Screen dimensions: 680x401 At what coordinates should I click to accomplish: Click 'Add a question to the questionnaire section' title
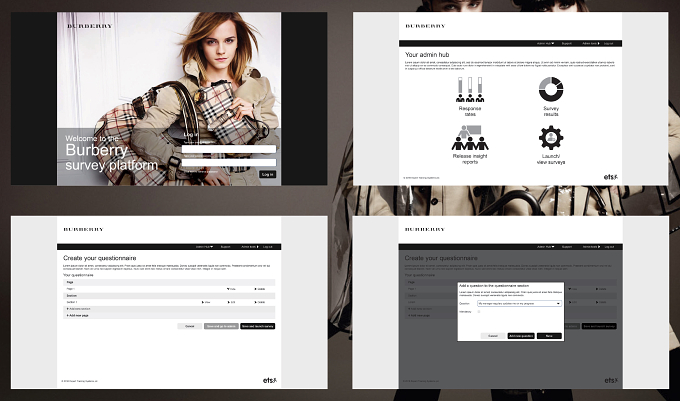[x=494, y=286]
